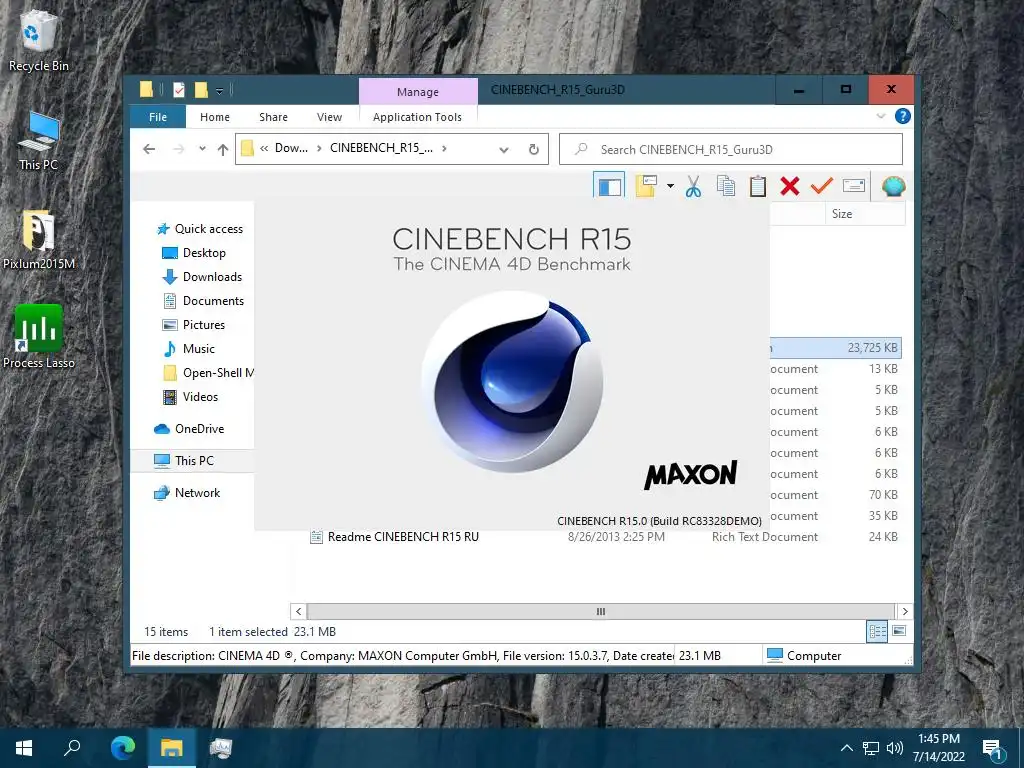Show hidden system tray icons
Viewport: 1024px width, 768px height.
point(846,748)
